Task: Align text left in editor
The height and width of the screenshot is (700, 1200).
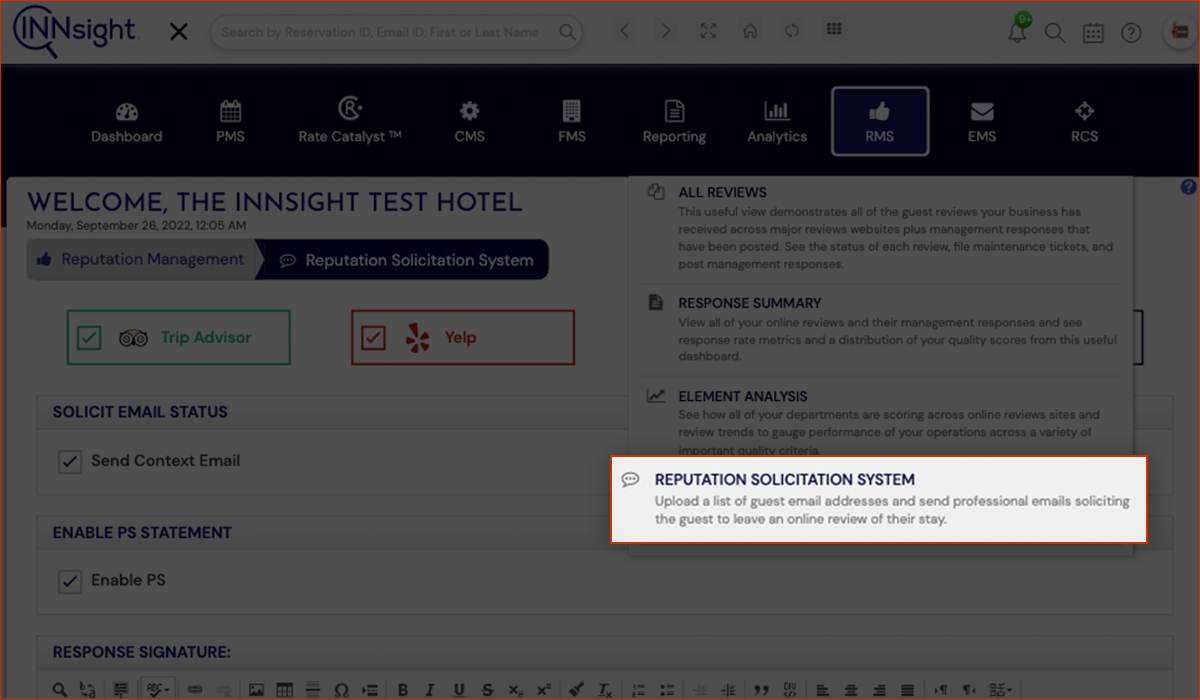Action: coord(822,689)
